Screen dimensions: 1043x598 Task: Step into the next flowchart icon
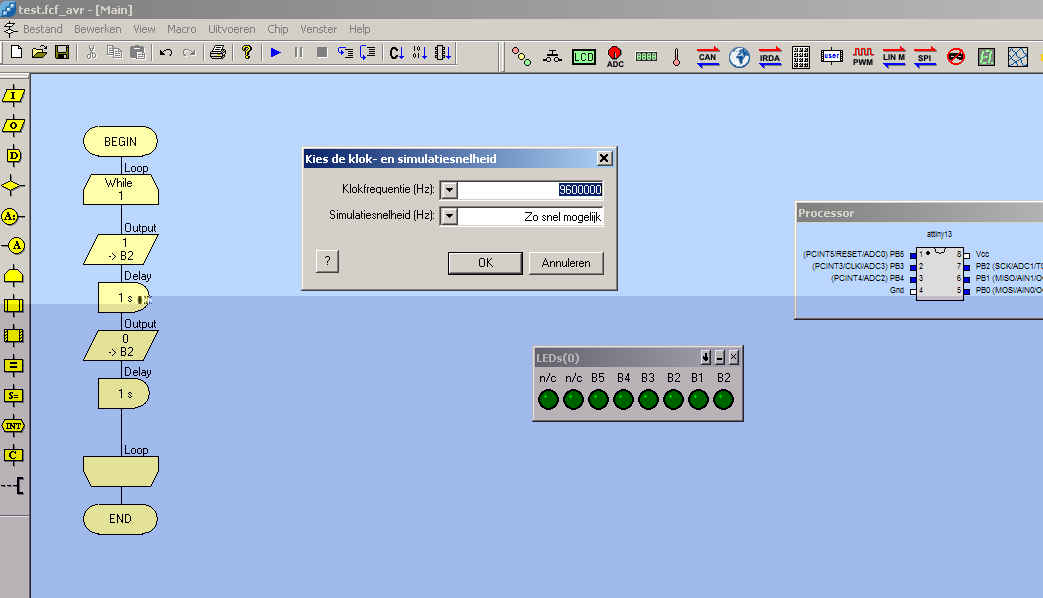tap(345, 53)
